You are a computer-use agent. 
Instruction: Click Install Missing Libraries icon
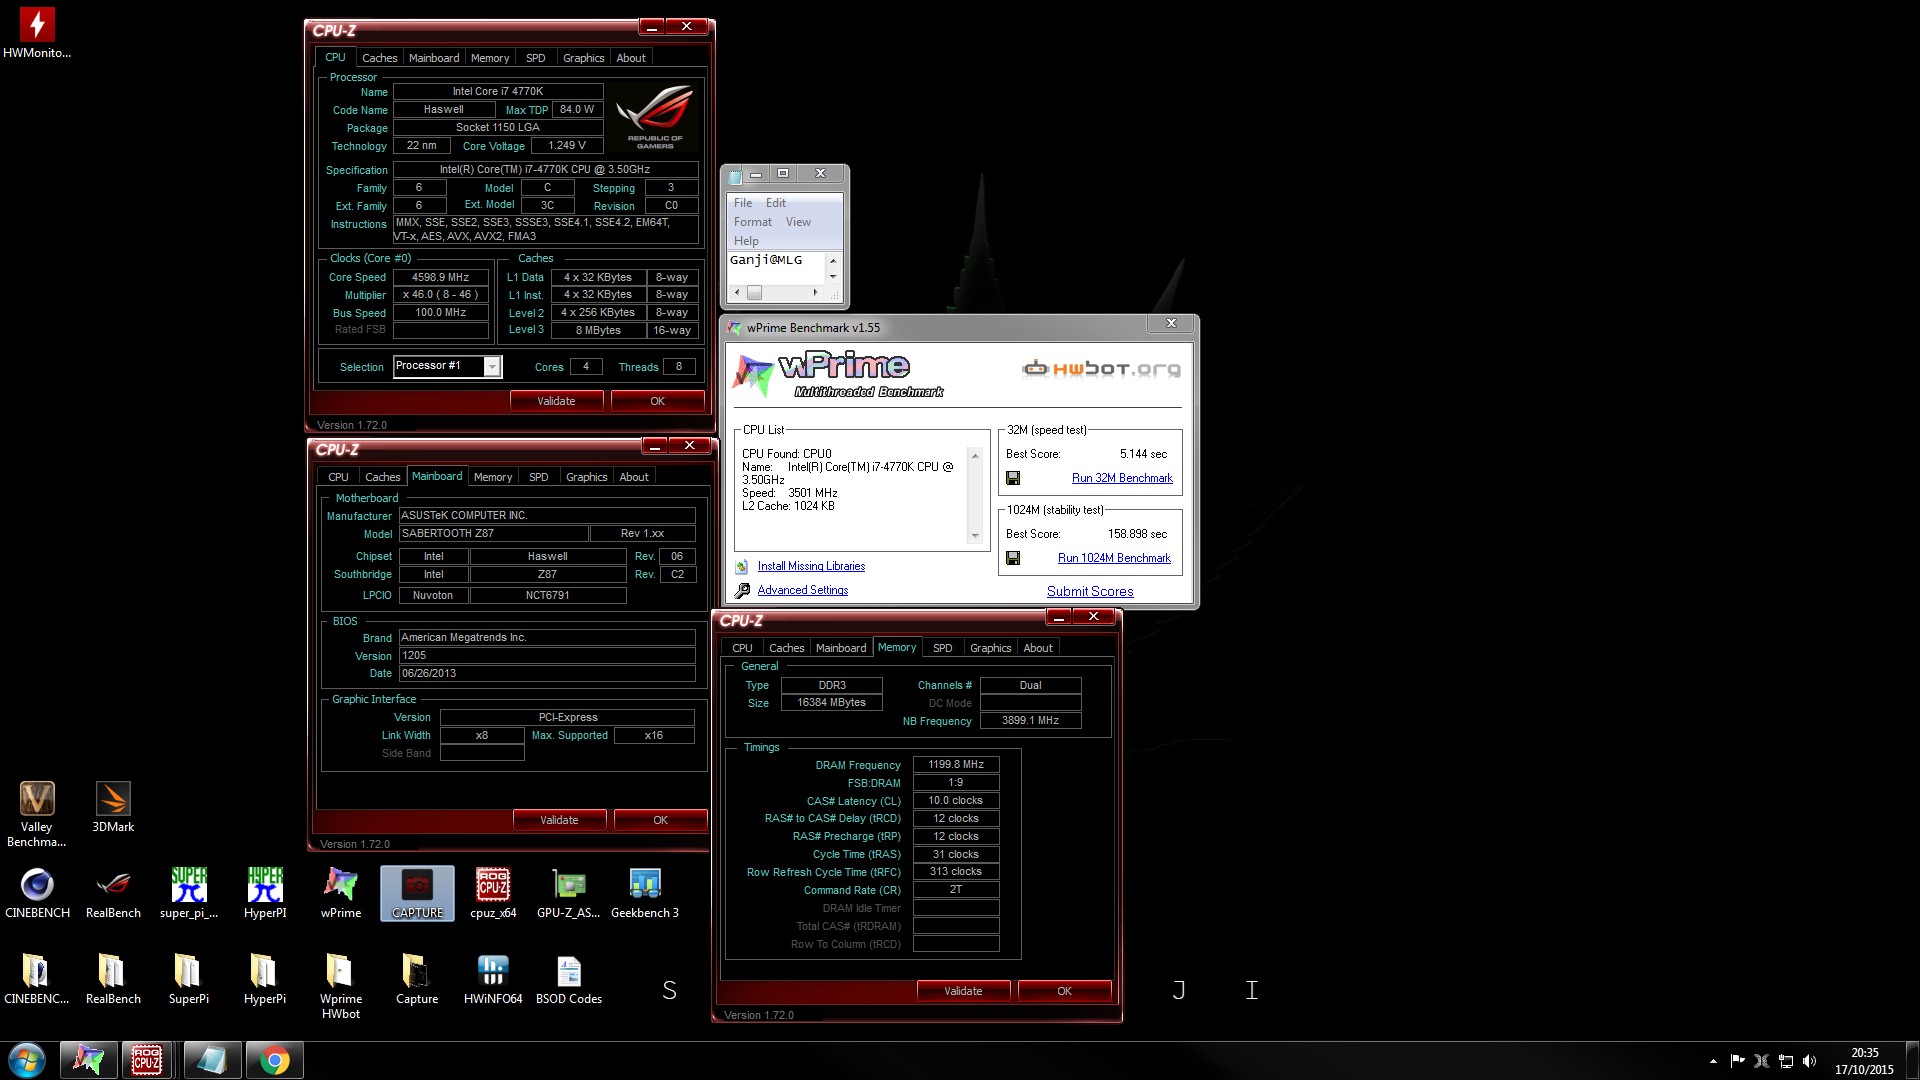742,566
